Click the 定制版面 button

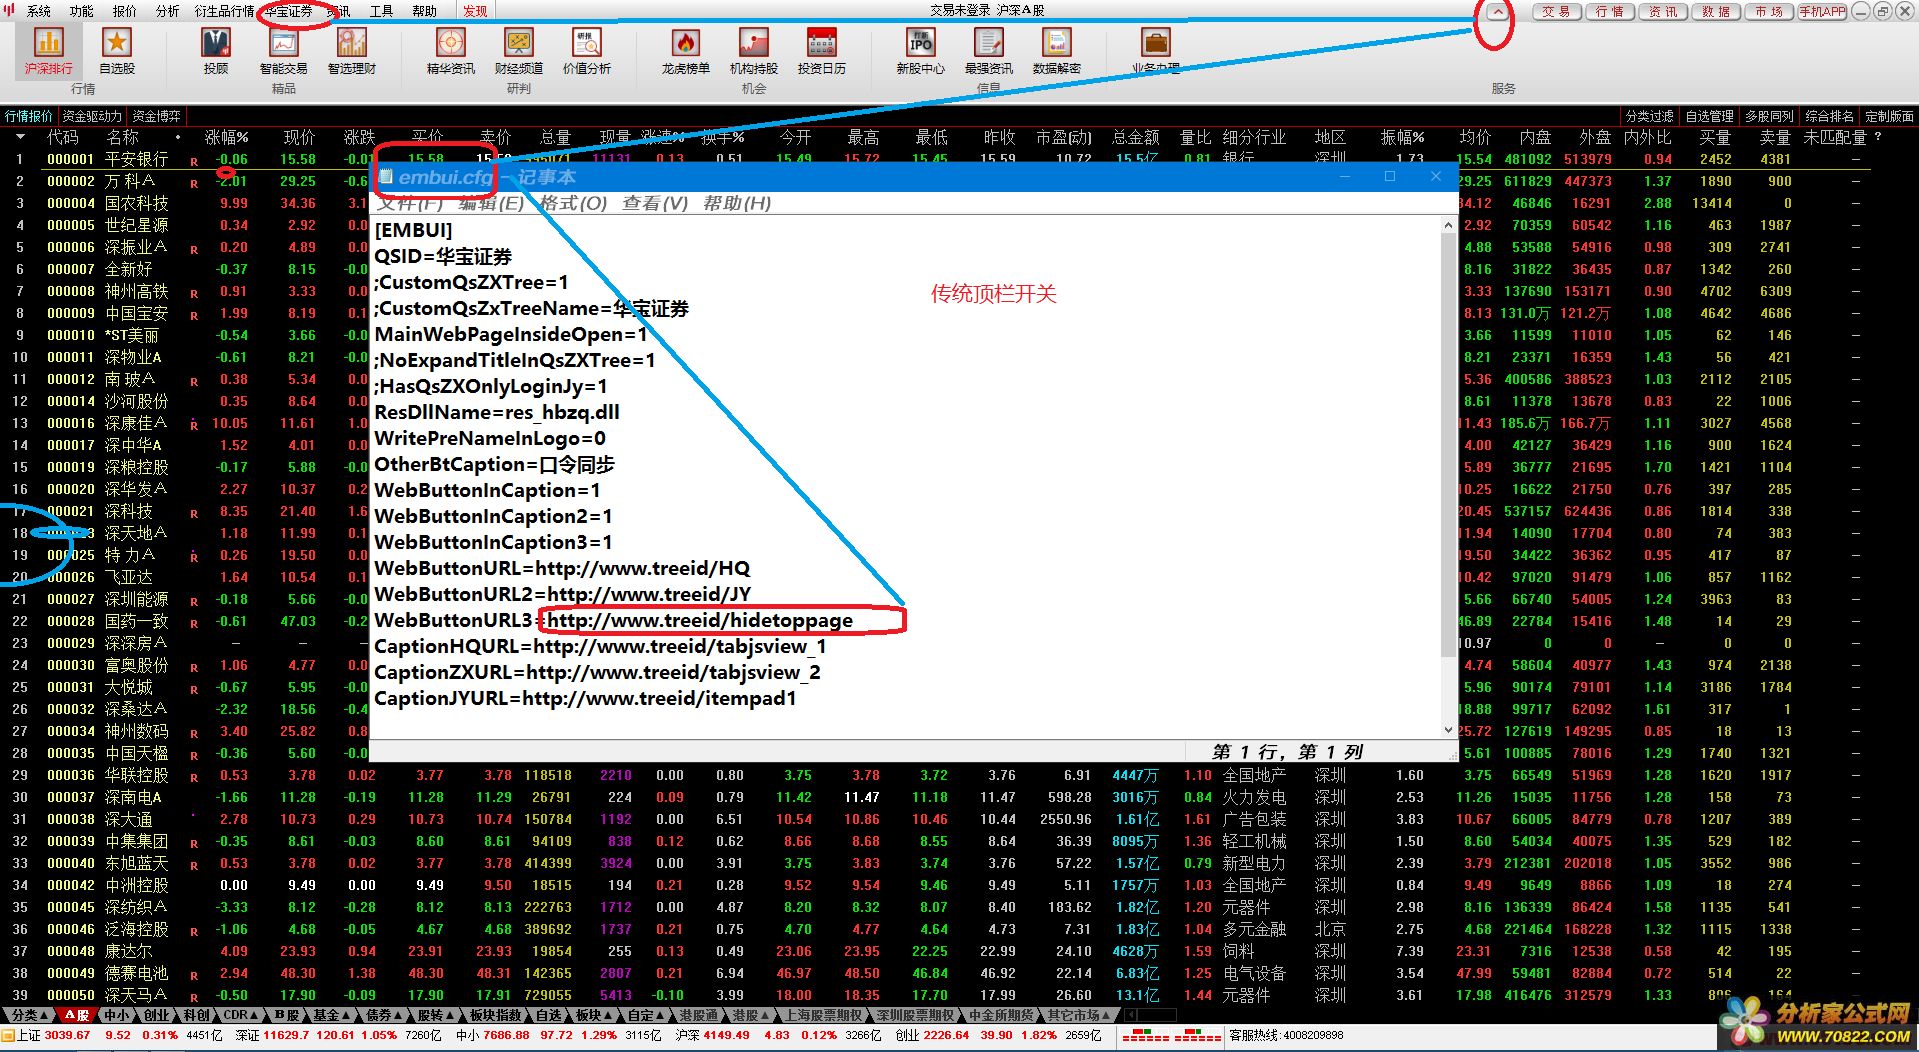coord(1888,116)
